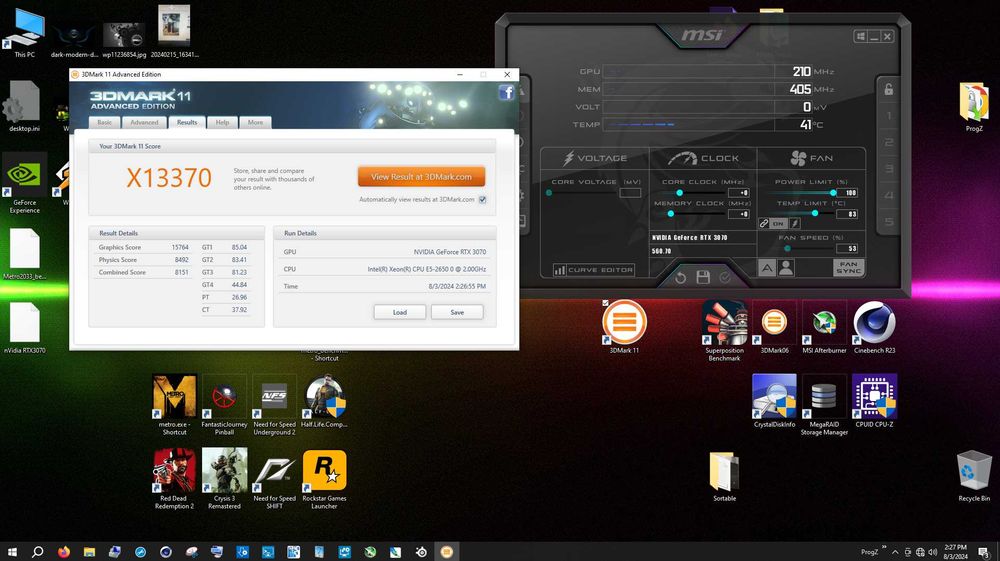Open the GeForce Experience desktop icon
The width and height of the screenshot is (1000, 561).
(24, 184)
